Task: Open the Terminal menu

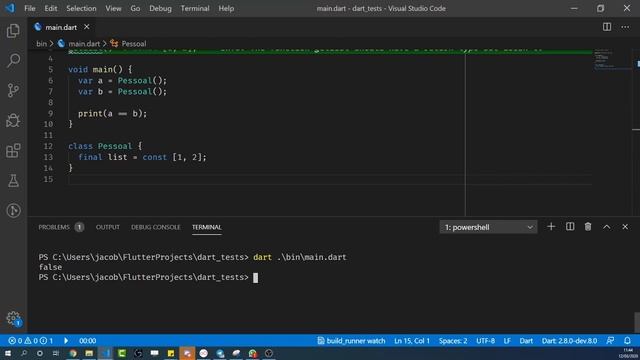Action: point(195,8)
